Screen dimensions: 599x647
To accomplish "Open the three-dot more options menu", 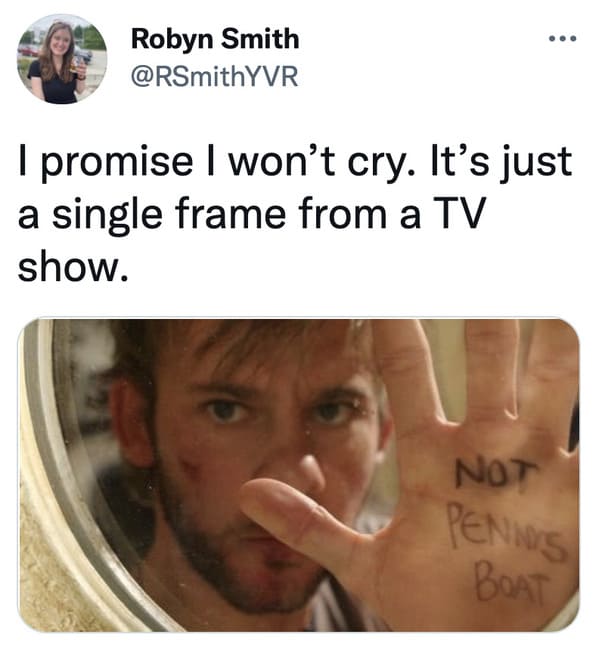I will [562, 39].
